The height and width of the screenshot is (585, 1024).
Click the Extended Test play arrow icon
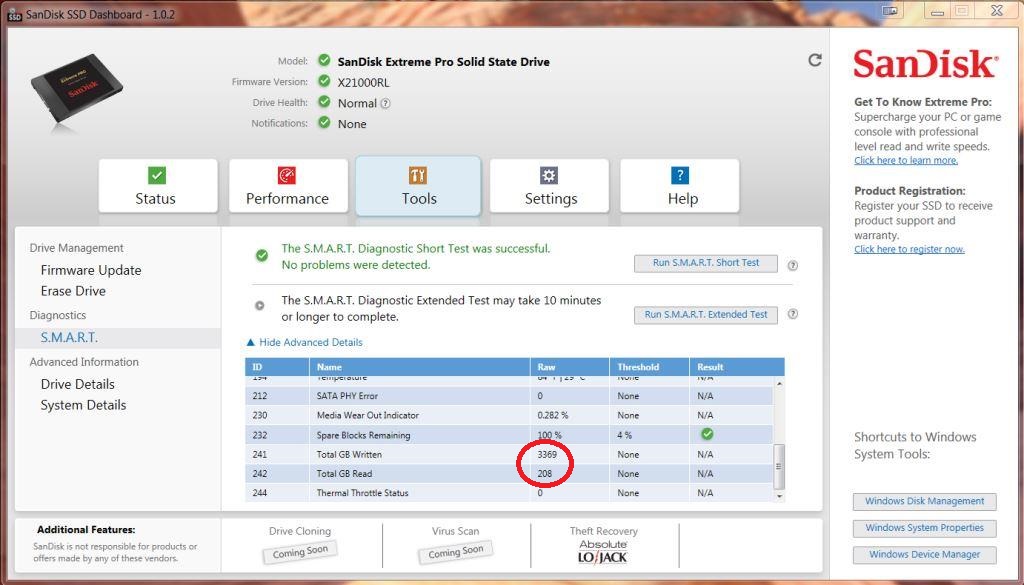point(260,306)
